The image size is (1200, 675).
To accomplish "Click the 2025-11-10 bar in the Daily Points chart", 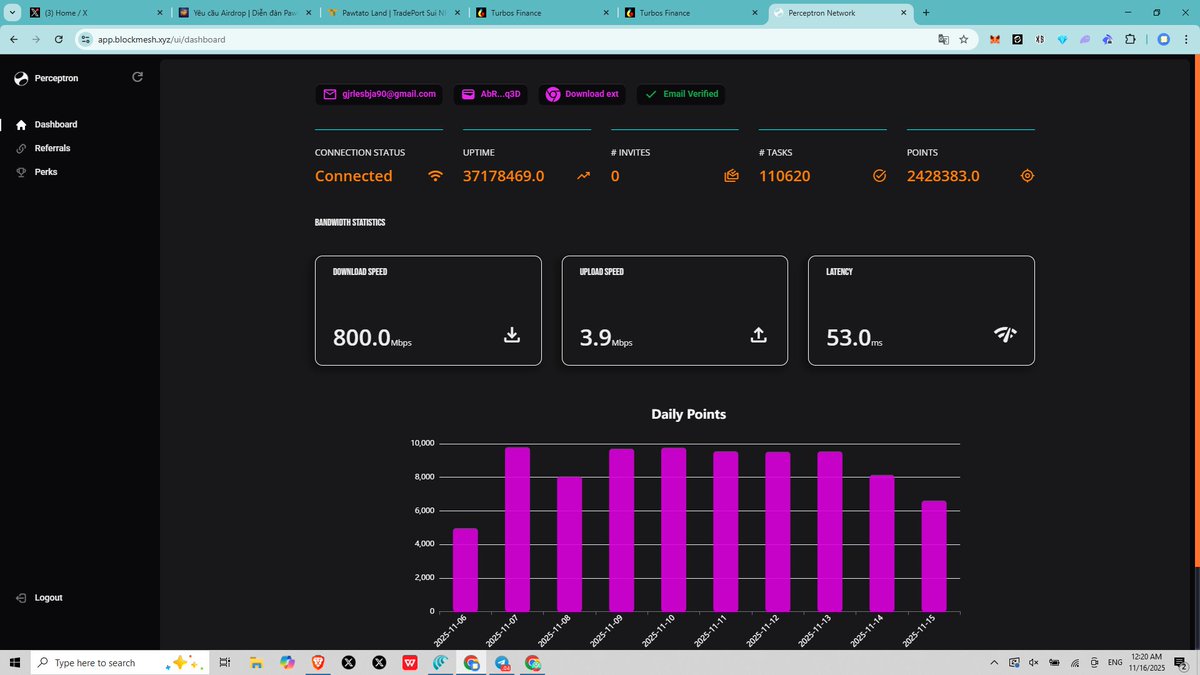I will coord(674,530).
